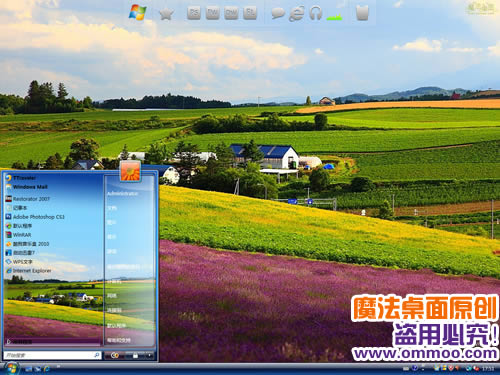The image size is (500, 375).
Task: Click the WPS文字 icon in Start menu
Action: coord(8,262)
